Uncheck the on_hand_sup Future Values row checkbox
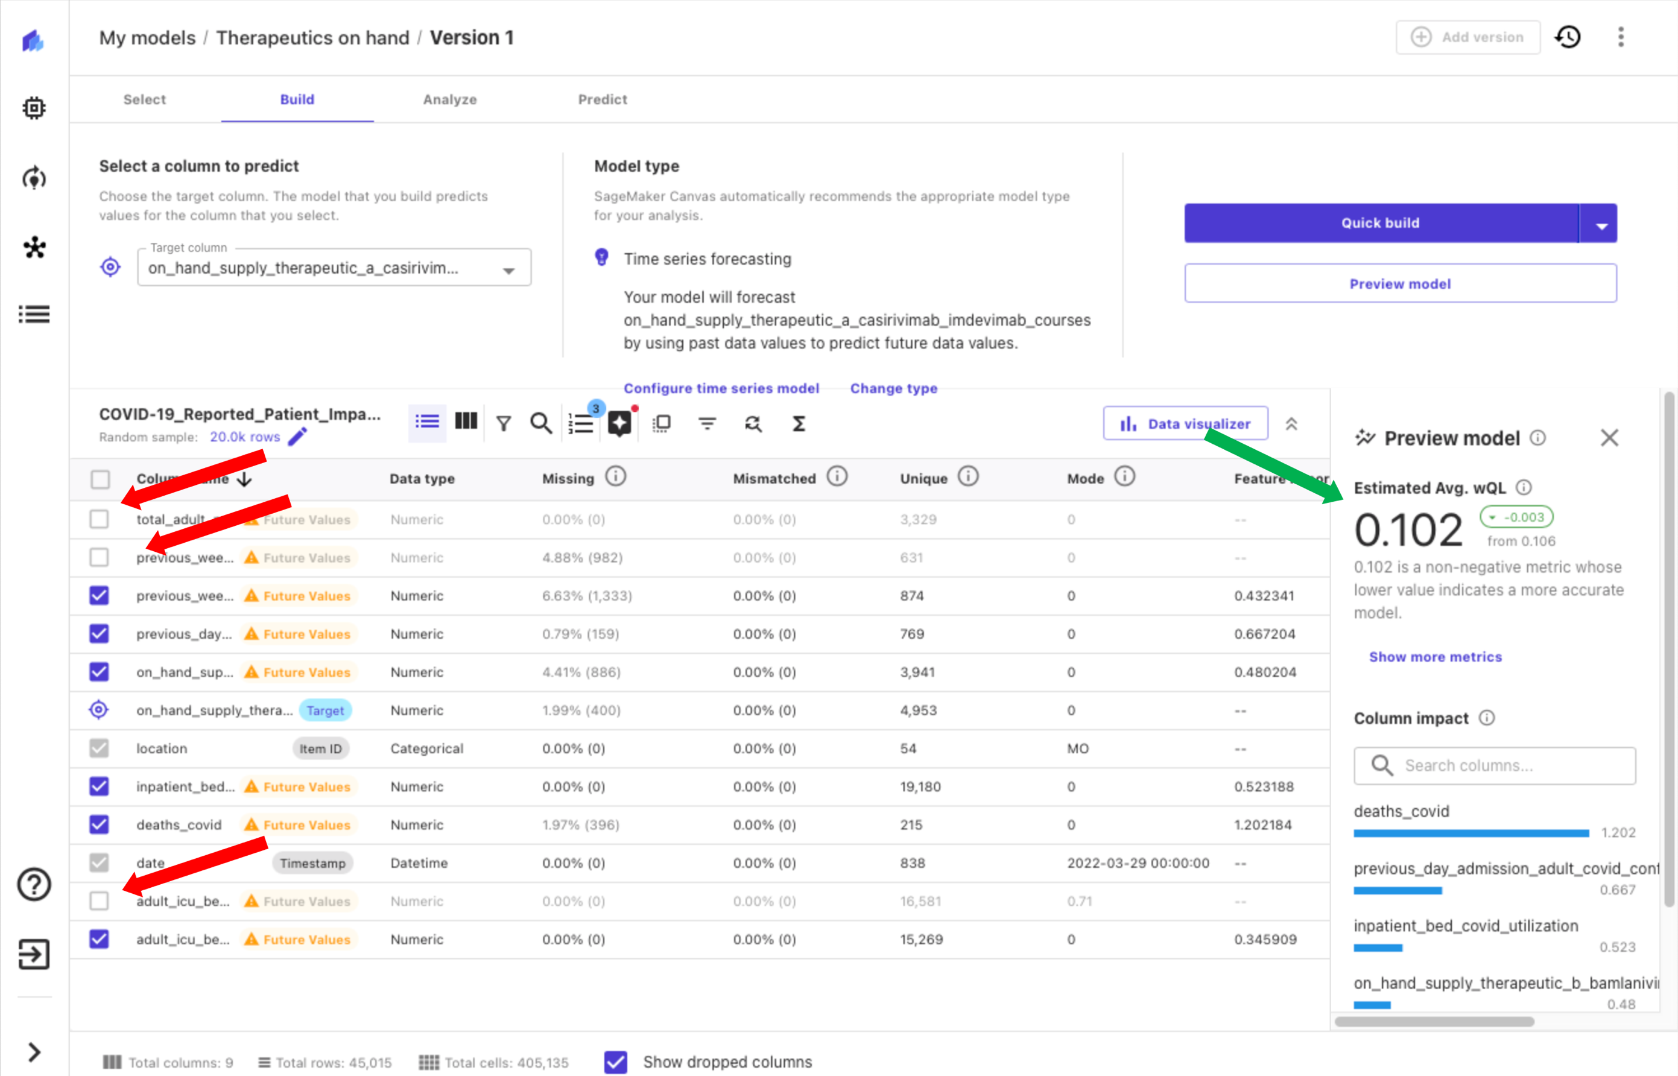This screenshot has height=1076, width=1678. (99, 672)
